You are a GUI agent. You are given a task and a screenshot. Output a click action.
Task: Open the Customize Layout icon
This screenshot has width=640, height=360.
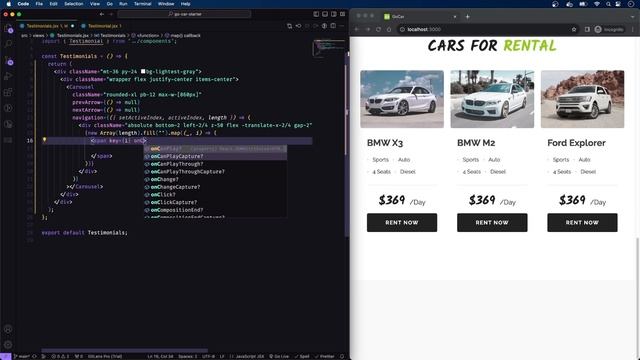(342, 14)
